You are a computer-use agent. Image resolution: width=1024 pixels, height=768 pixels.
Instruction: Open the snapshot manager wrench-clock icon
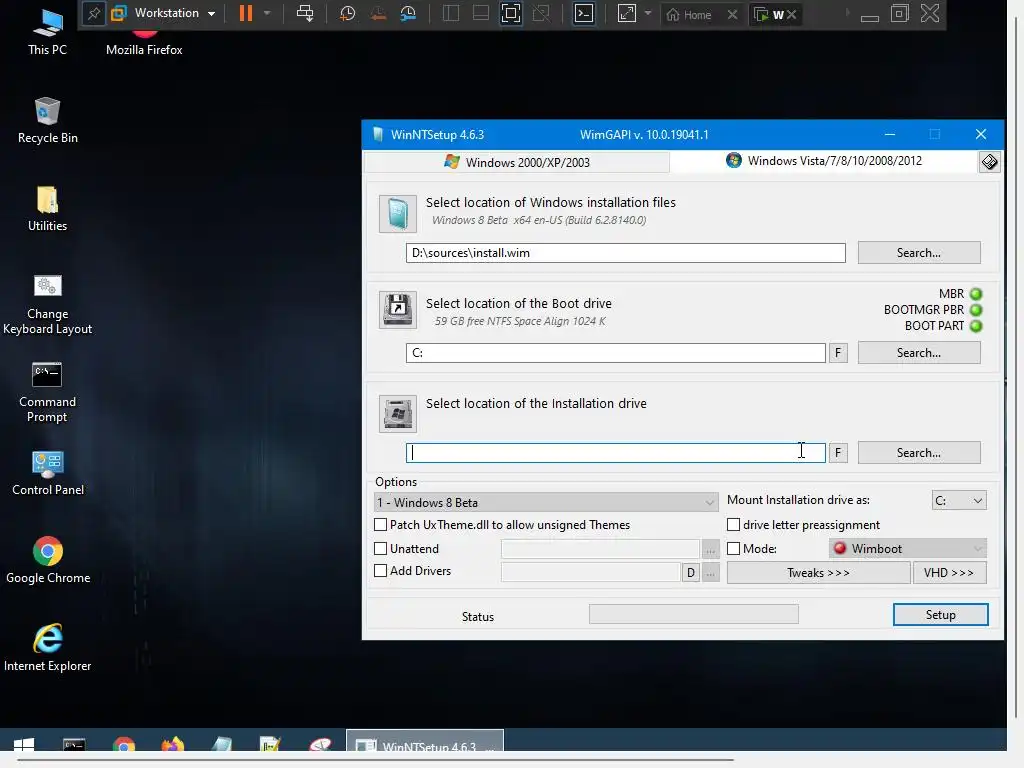(x=408, y=14)
